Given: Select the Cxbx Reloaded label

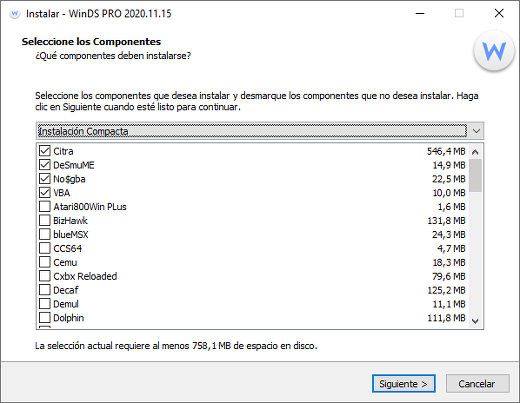Looking at the screenshot, I should click(x=85, y=276).
